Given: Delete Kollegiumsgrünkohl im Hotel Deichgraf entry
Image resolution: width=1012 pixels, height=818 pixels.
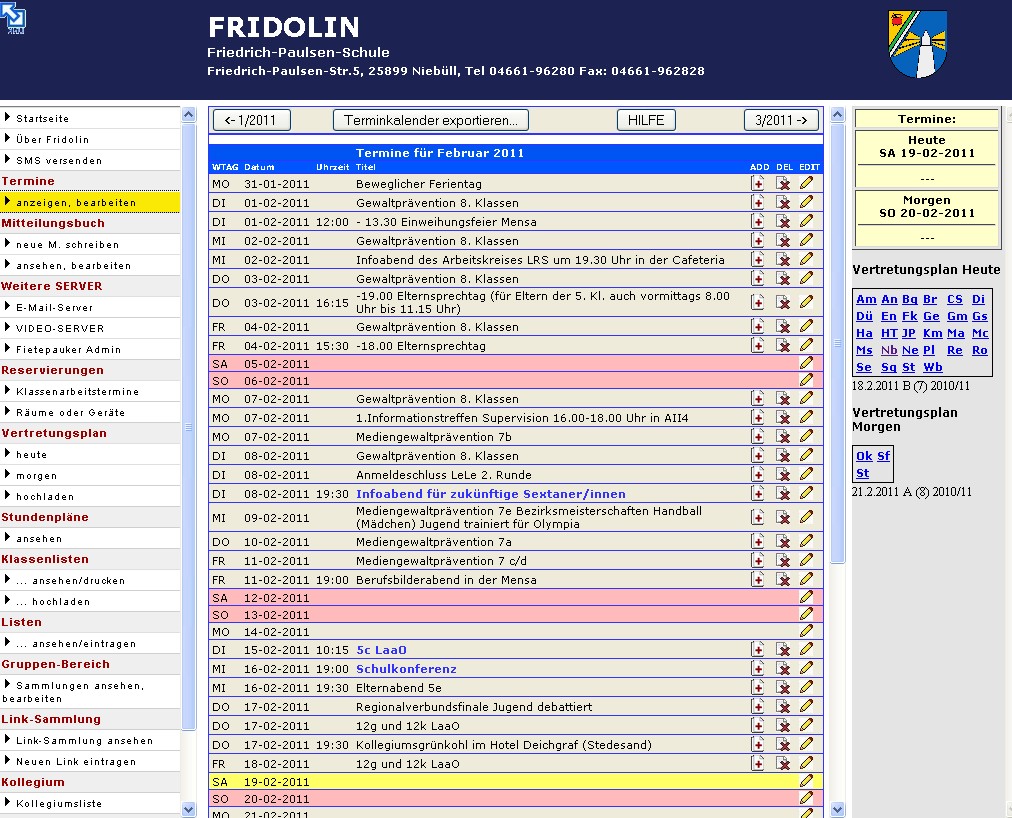Looking at the screenshot, I should coord(784,745).
